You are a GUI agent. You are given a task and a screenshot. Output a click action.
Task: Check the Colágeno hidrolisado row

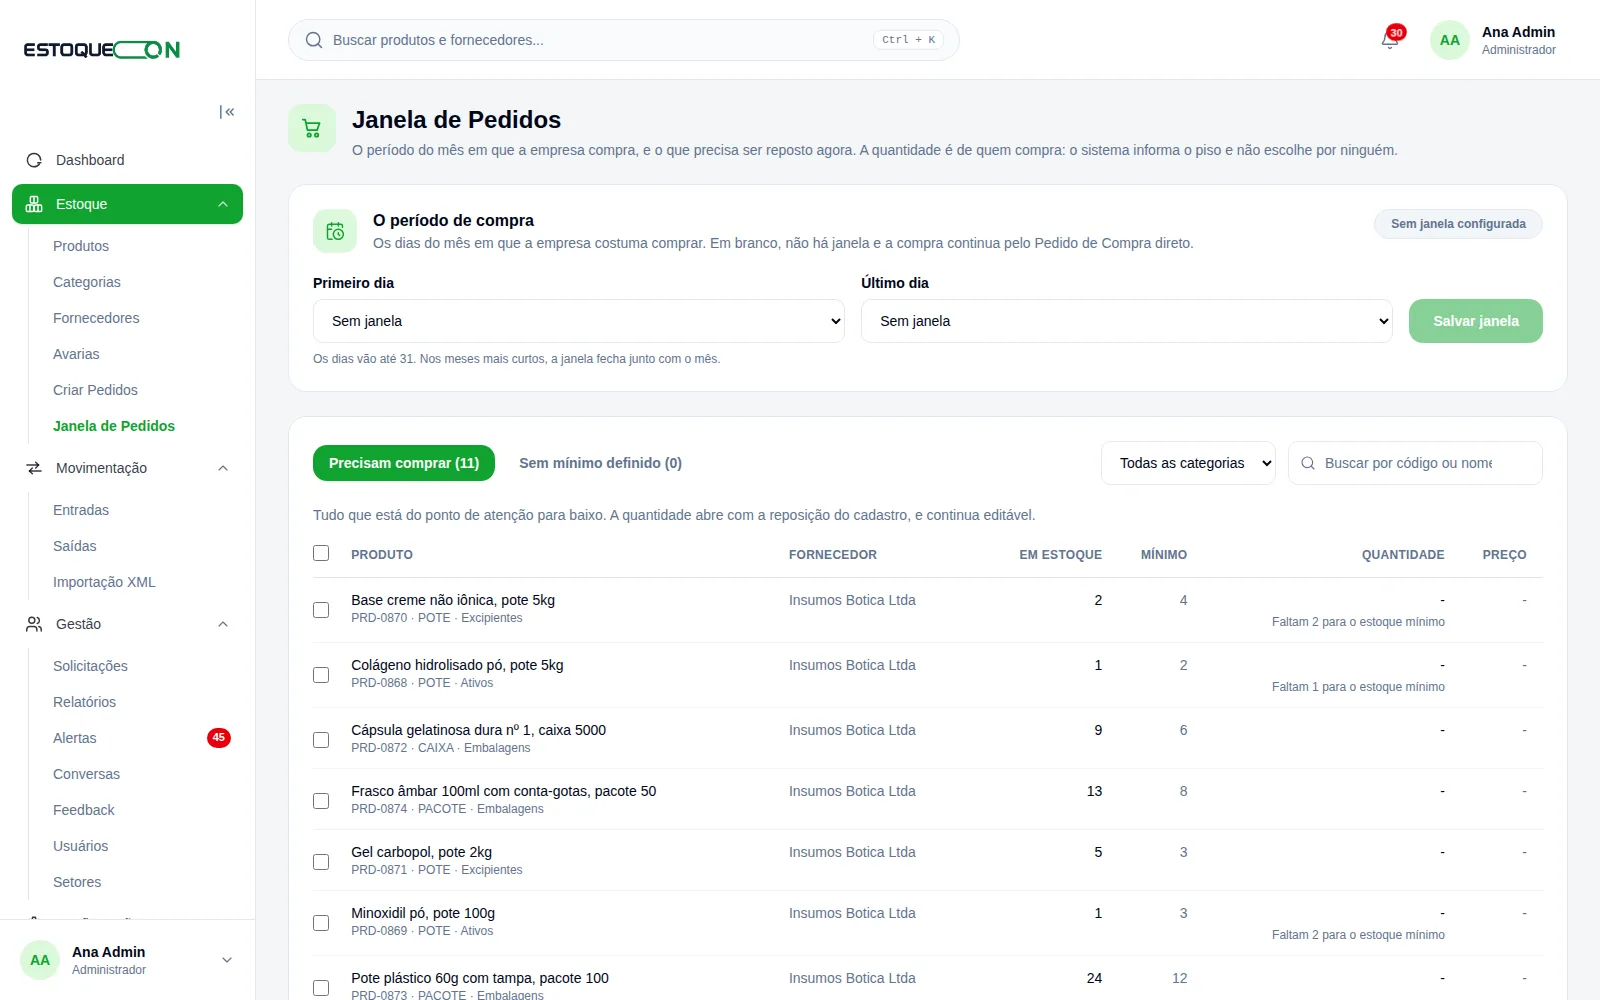321,675
